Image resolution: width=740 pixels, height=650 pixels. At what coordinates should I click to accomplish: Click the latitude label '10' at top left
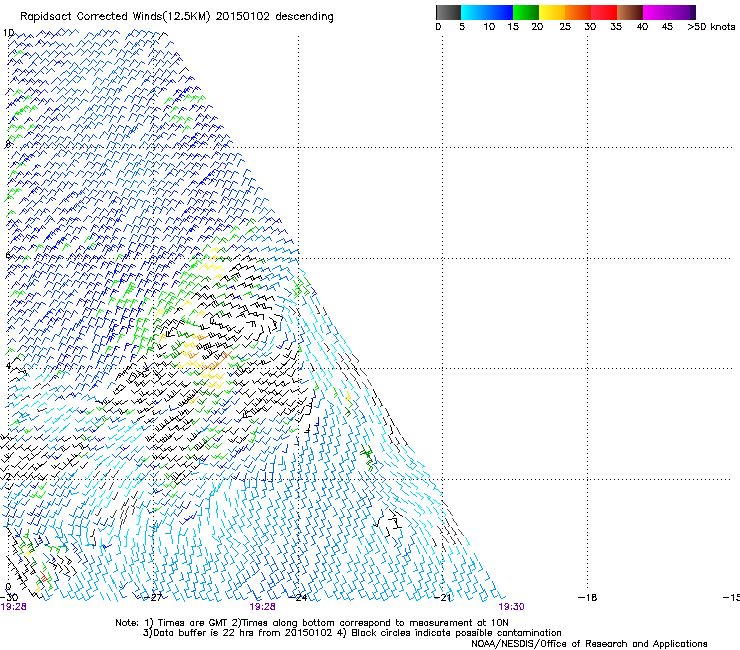[x=8, y=33]
